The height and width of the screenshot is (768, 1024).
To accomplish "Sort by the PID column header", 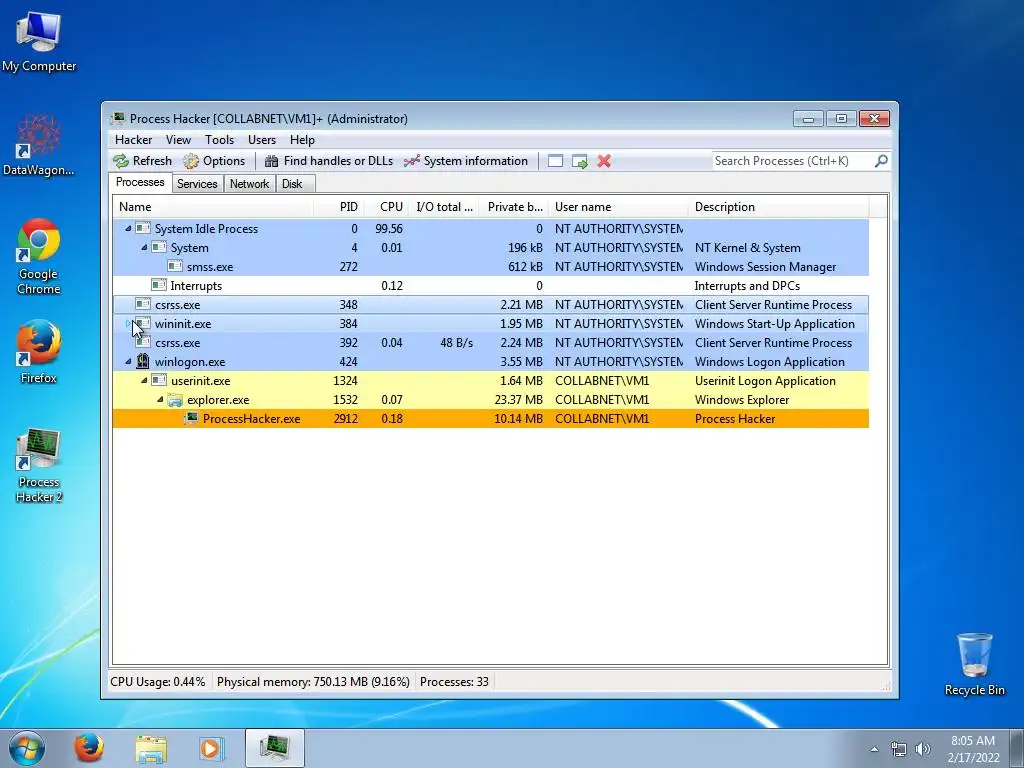I will tap(339, 206).
